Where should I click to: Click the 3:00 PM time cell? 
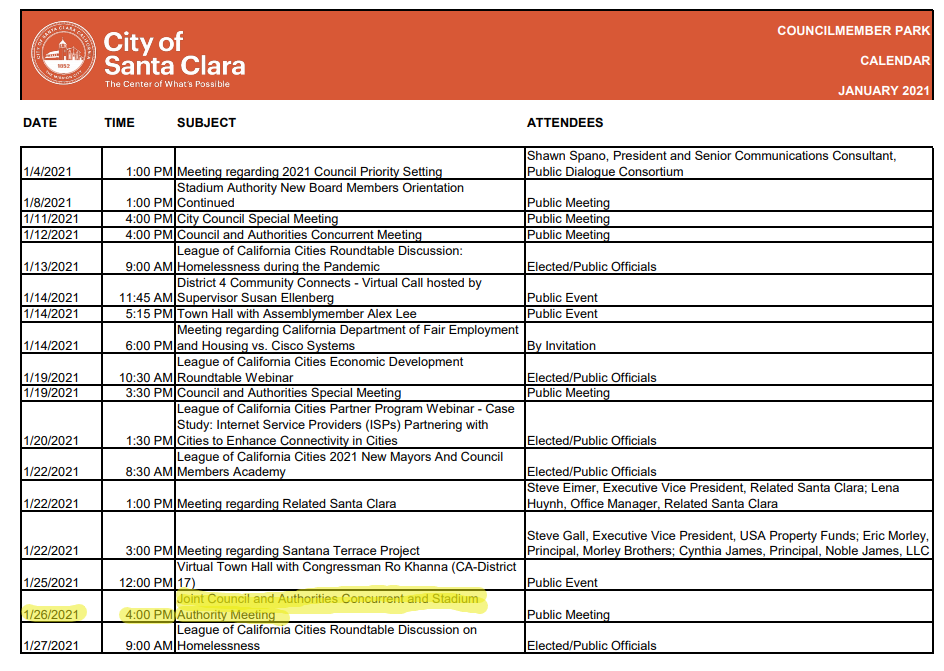(x=138, y=535)
